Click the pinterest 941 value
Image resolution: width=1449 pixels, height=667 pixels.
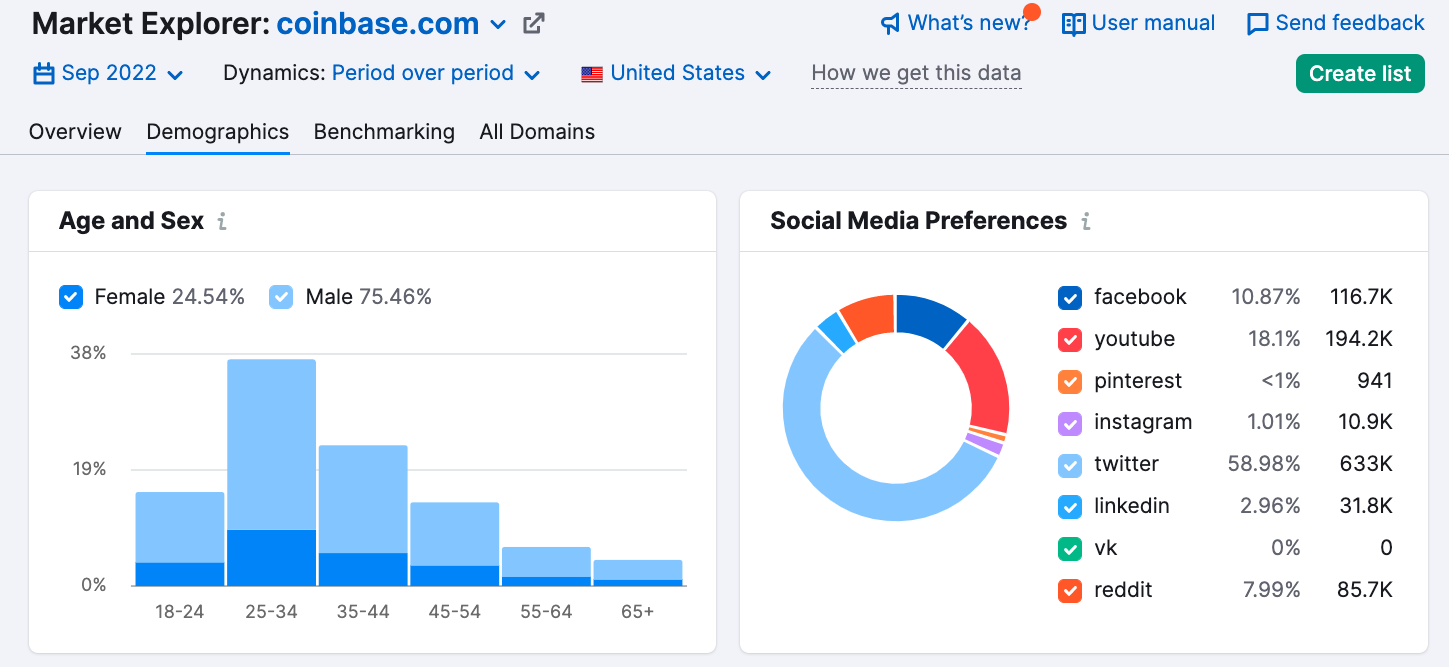(1375, 381)
